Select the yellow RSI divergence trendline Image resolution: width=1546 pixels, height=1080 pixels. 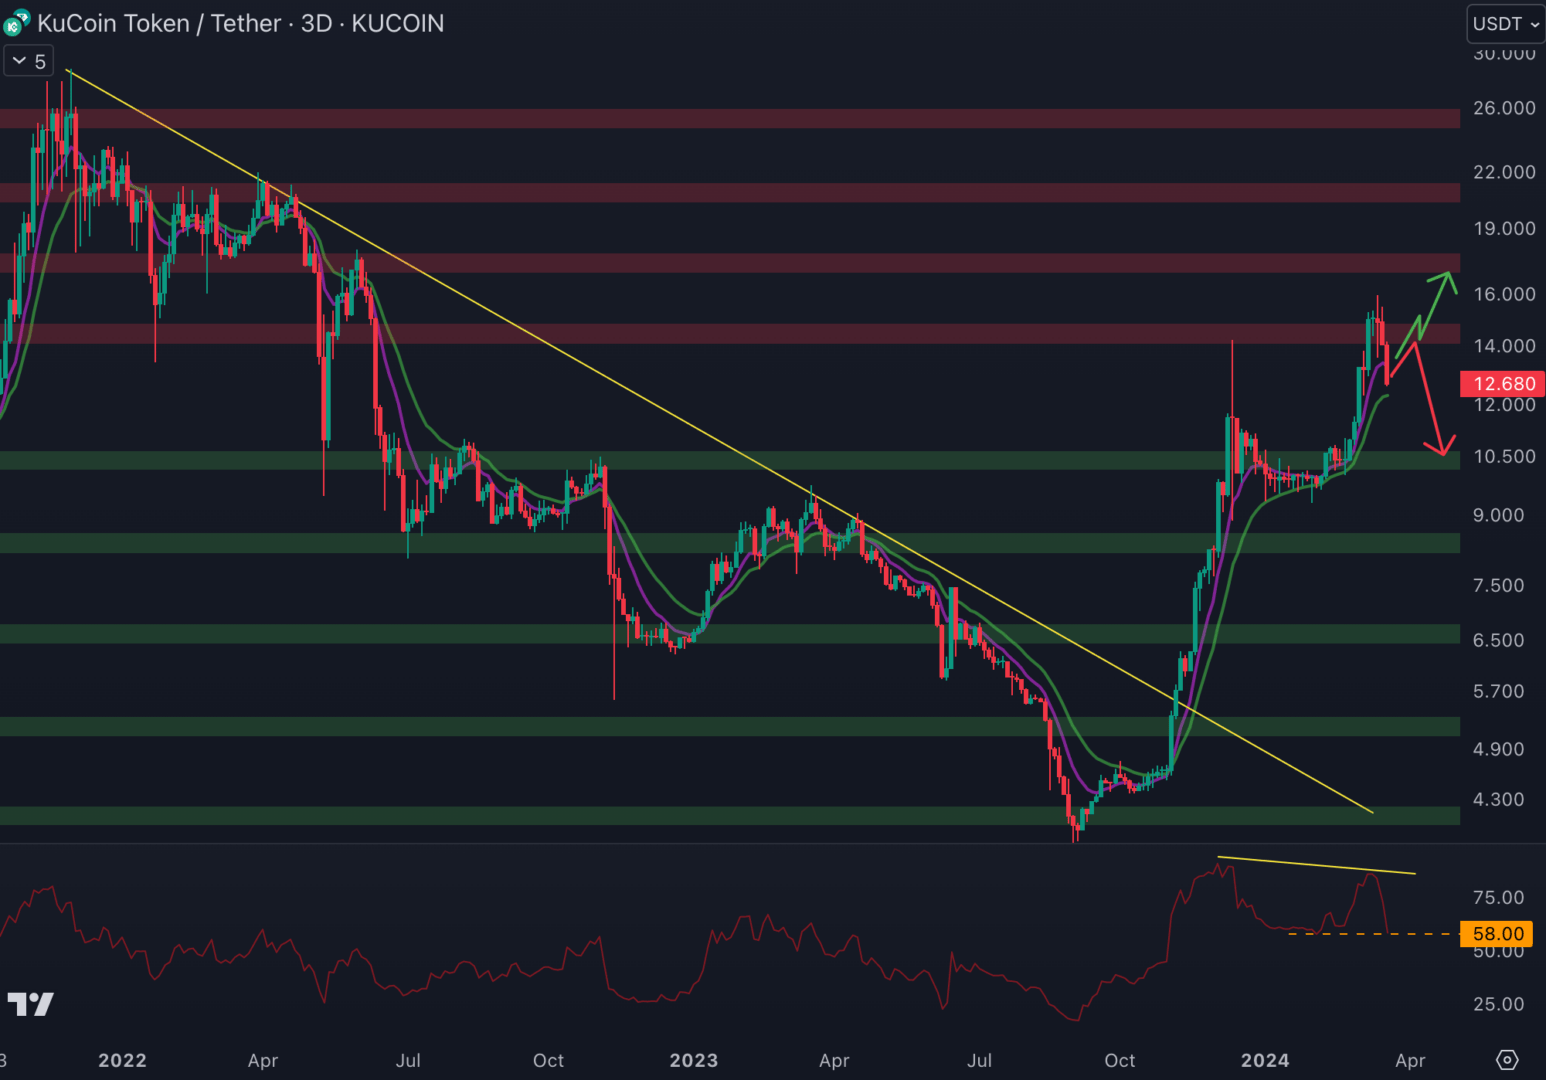pyautogui.click(x=1315, y=866)
